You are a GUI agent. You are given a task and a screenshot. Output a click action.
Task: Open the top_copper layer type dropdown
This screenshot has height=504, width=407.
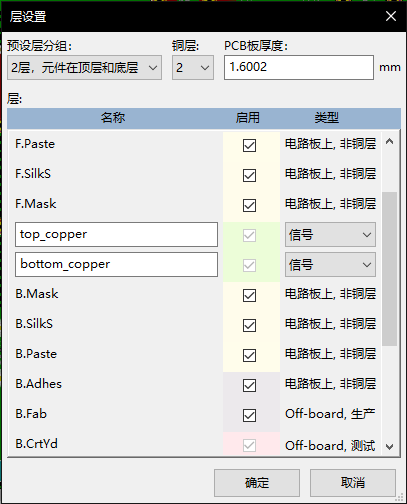(x=330, y=235)
